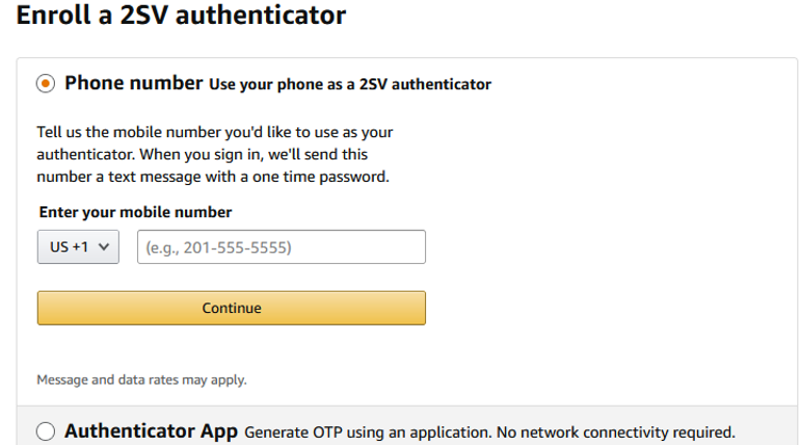The width and height of the screenshot is (800, 445).
Task: Open the US +1 country code dropdown
Action: tap(78, 247)
